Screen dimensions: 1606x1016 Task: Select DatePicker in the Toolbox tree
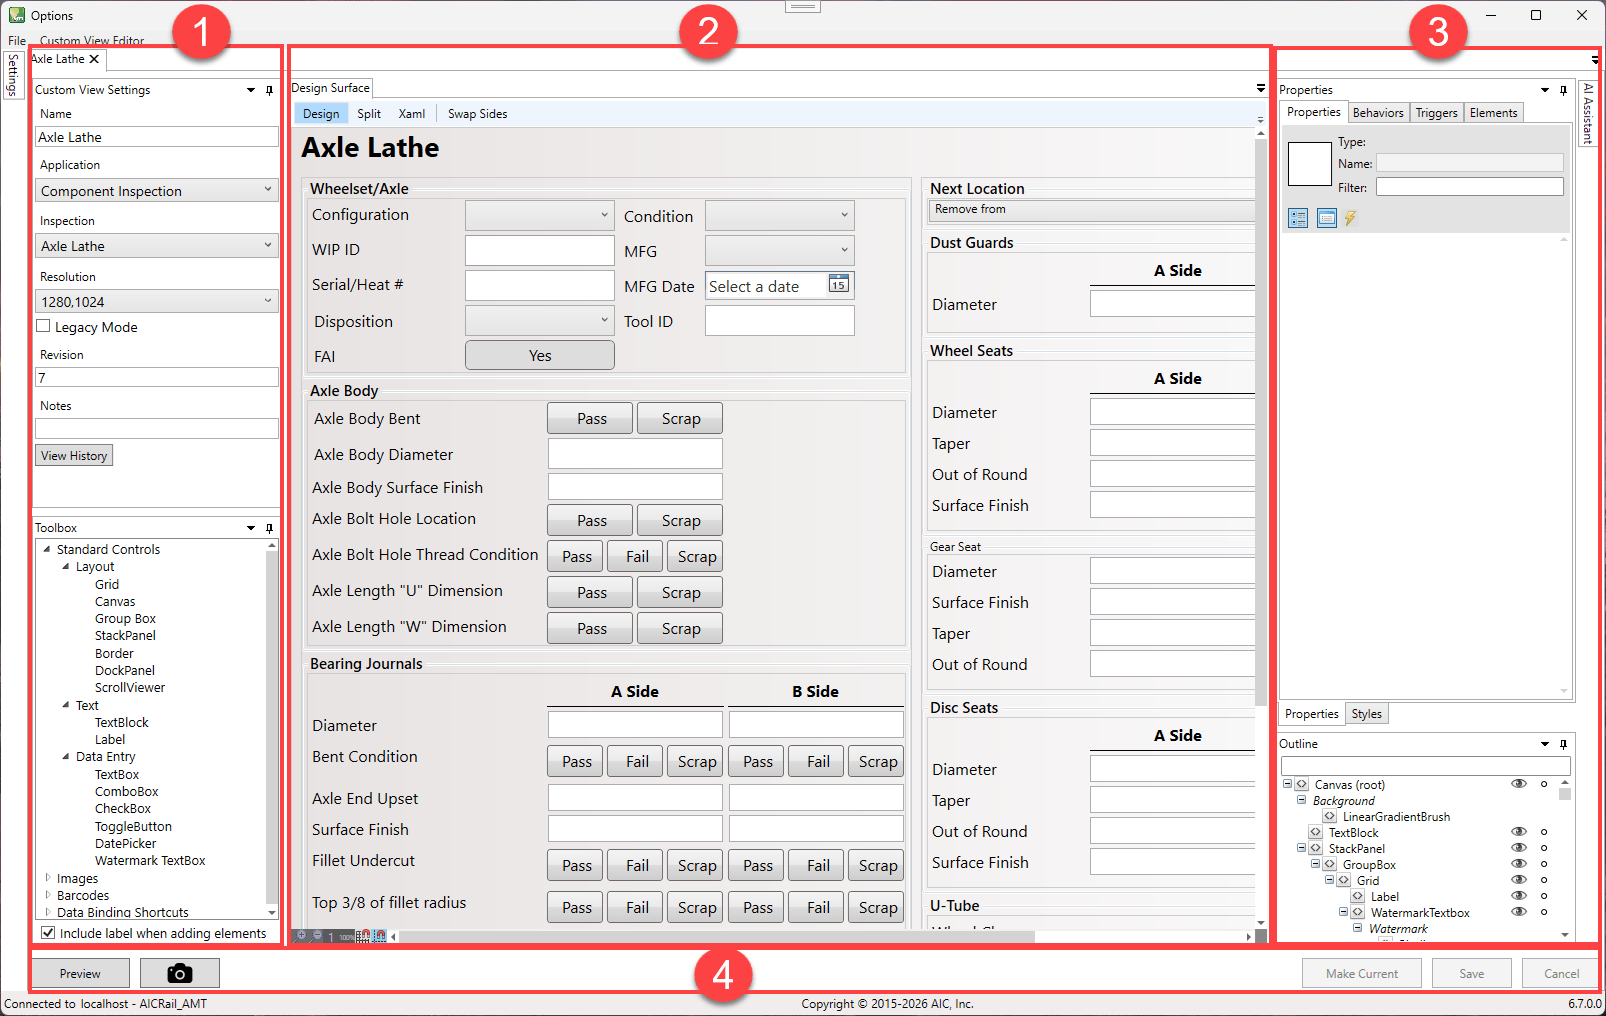(126, 843)
